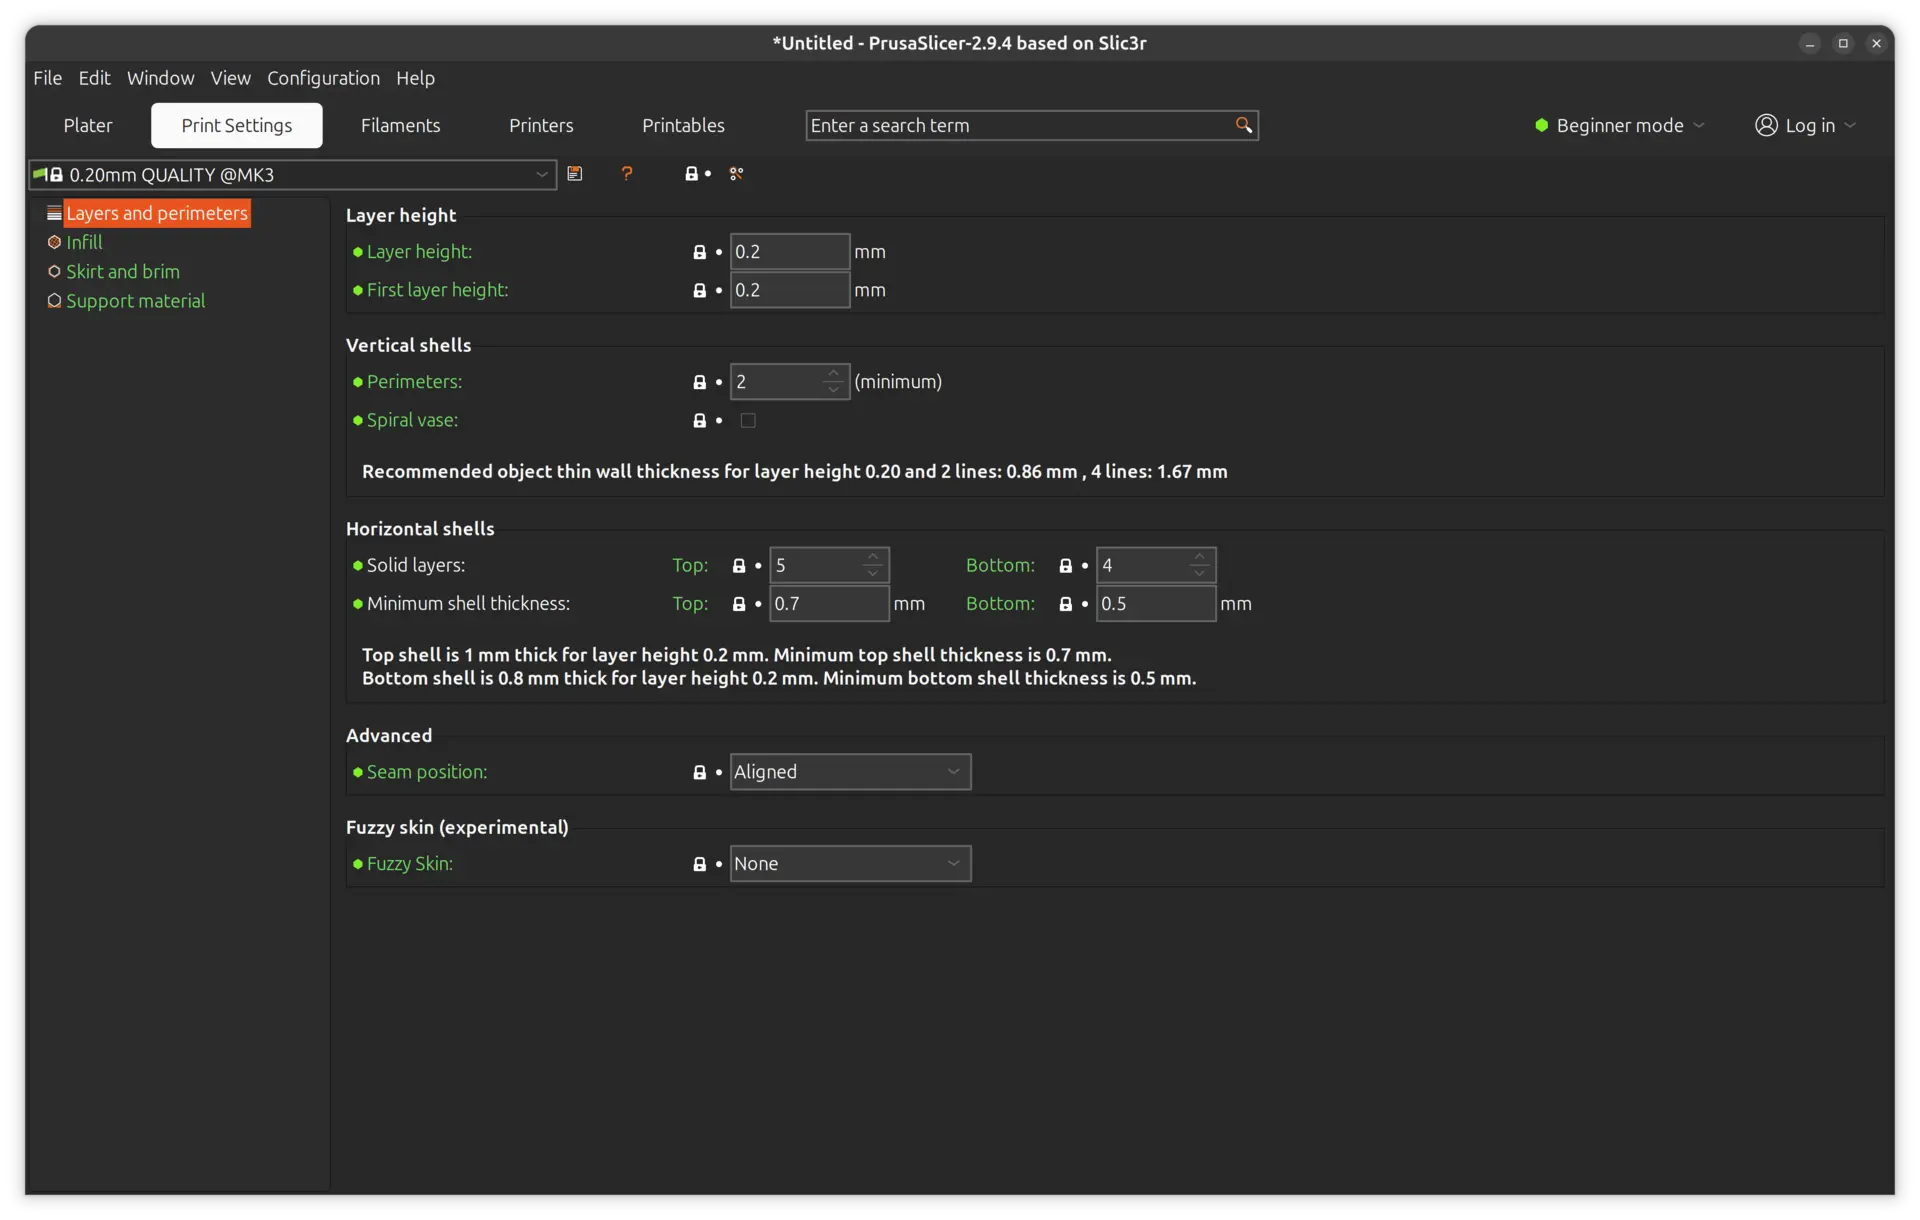Open the Configuration menu

pyautogui.click(x=323, y=78)
